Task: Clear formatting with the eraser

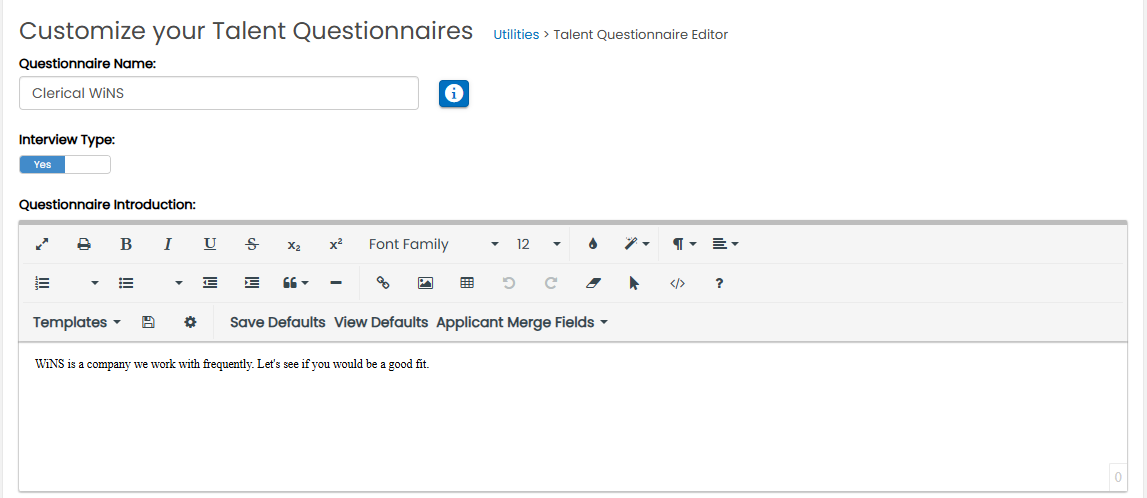Action: 593,283
